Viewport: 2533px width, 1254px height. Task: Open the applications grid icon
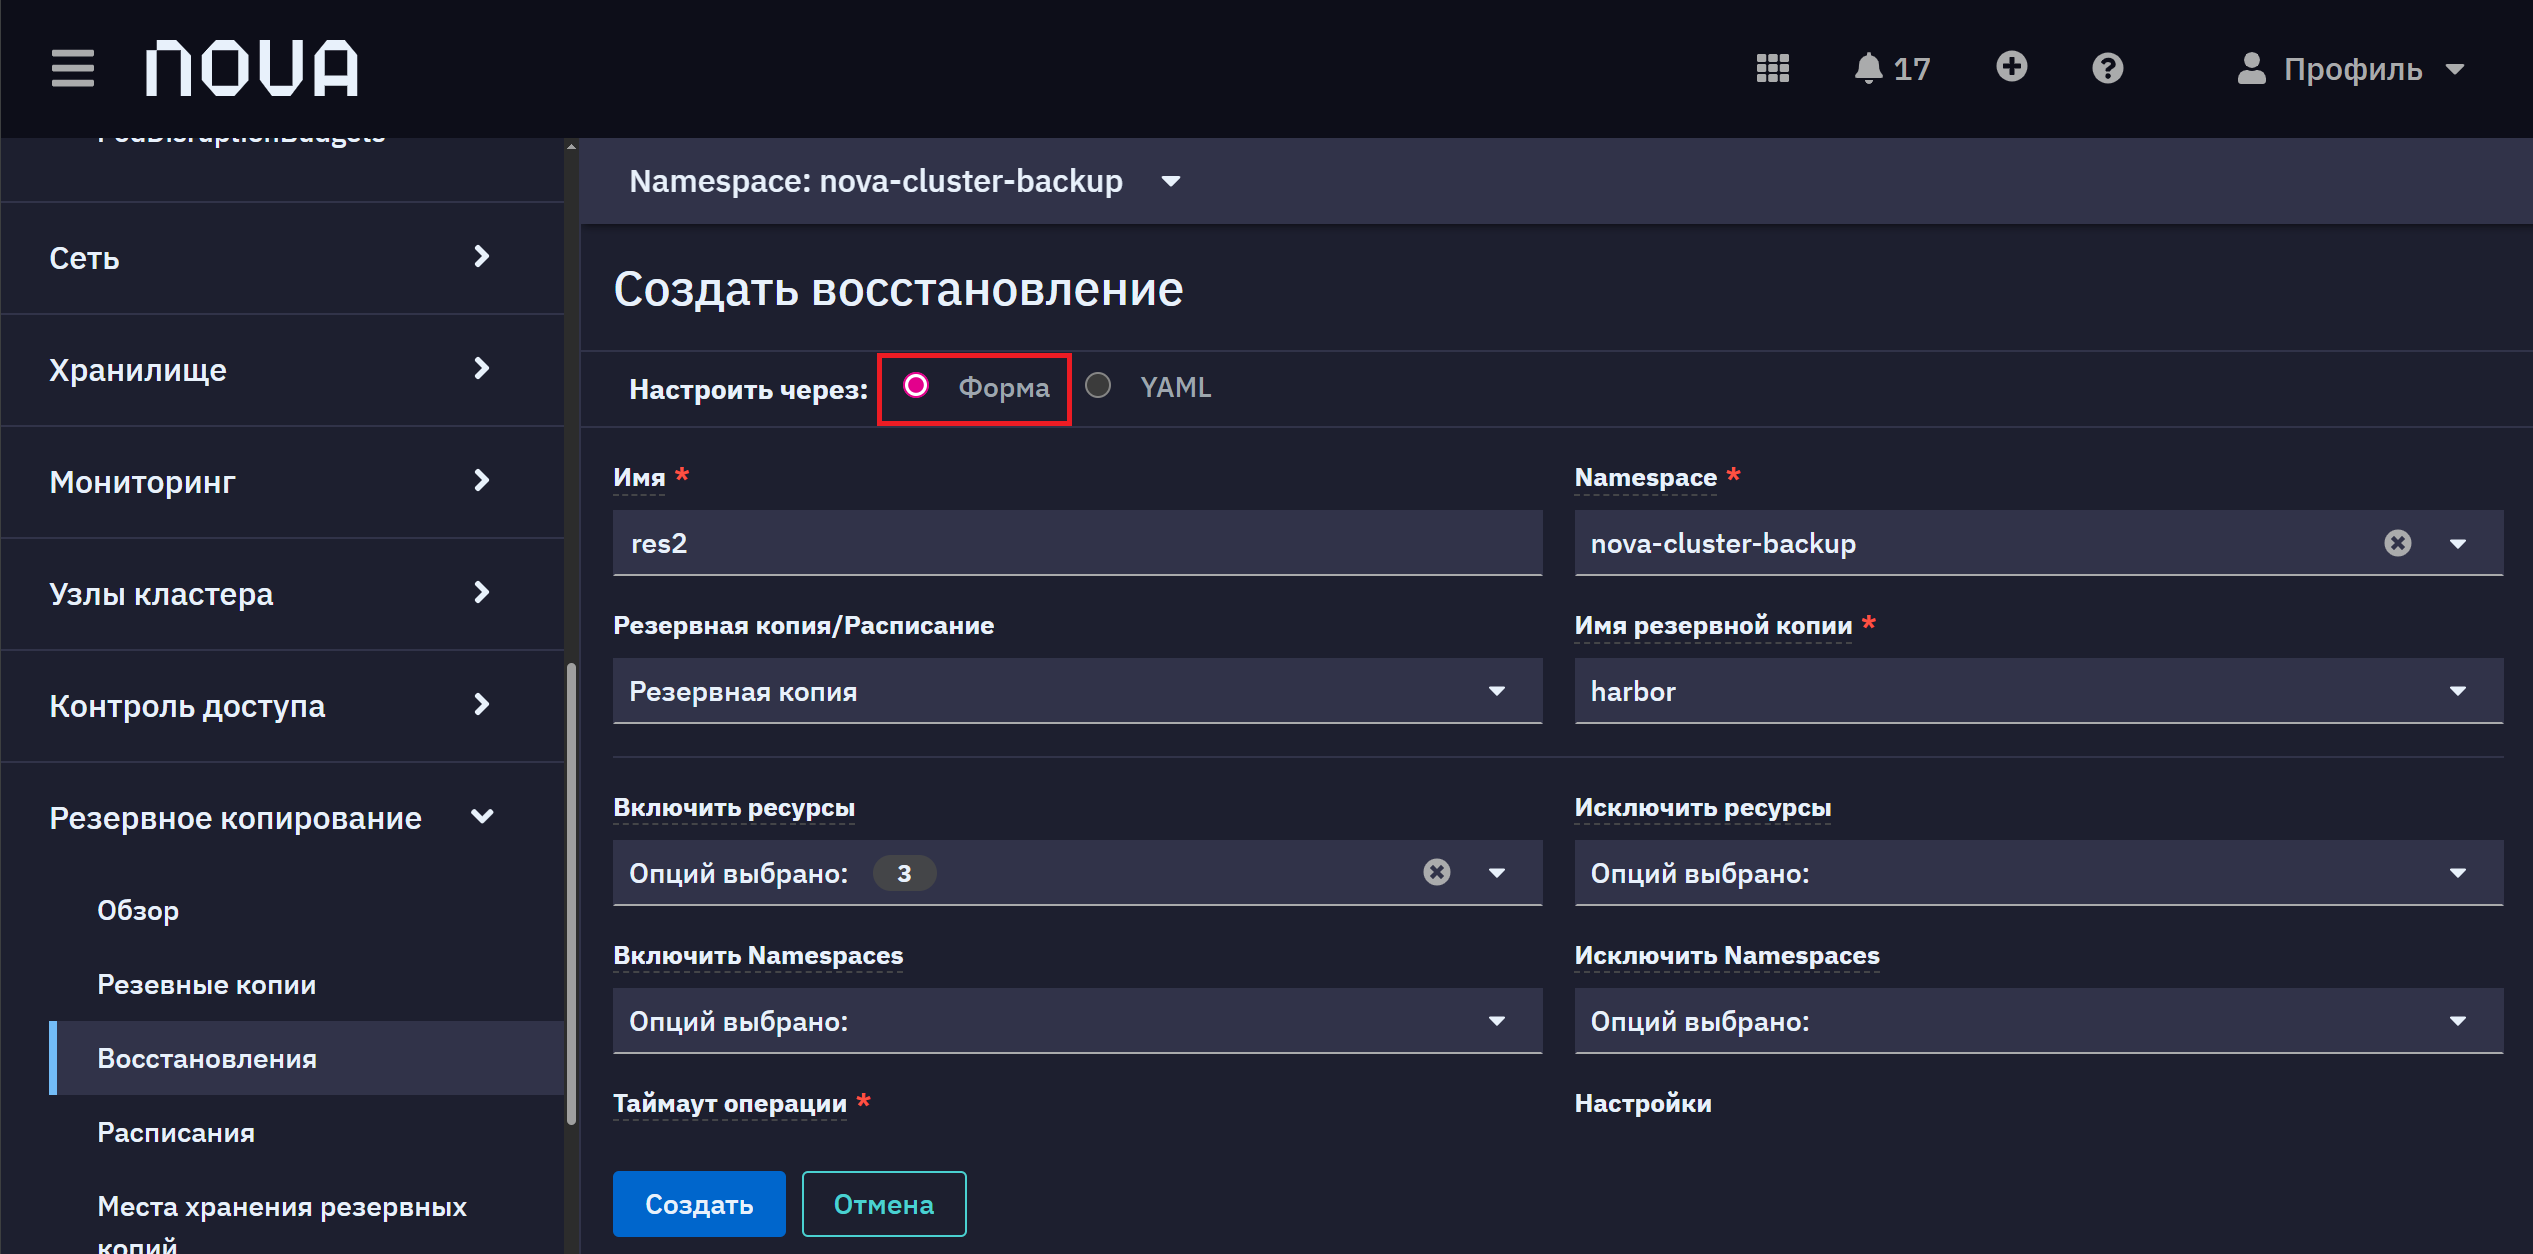[x=1772, y=68]
